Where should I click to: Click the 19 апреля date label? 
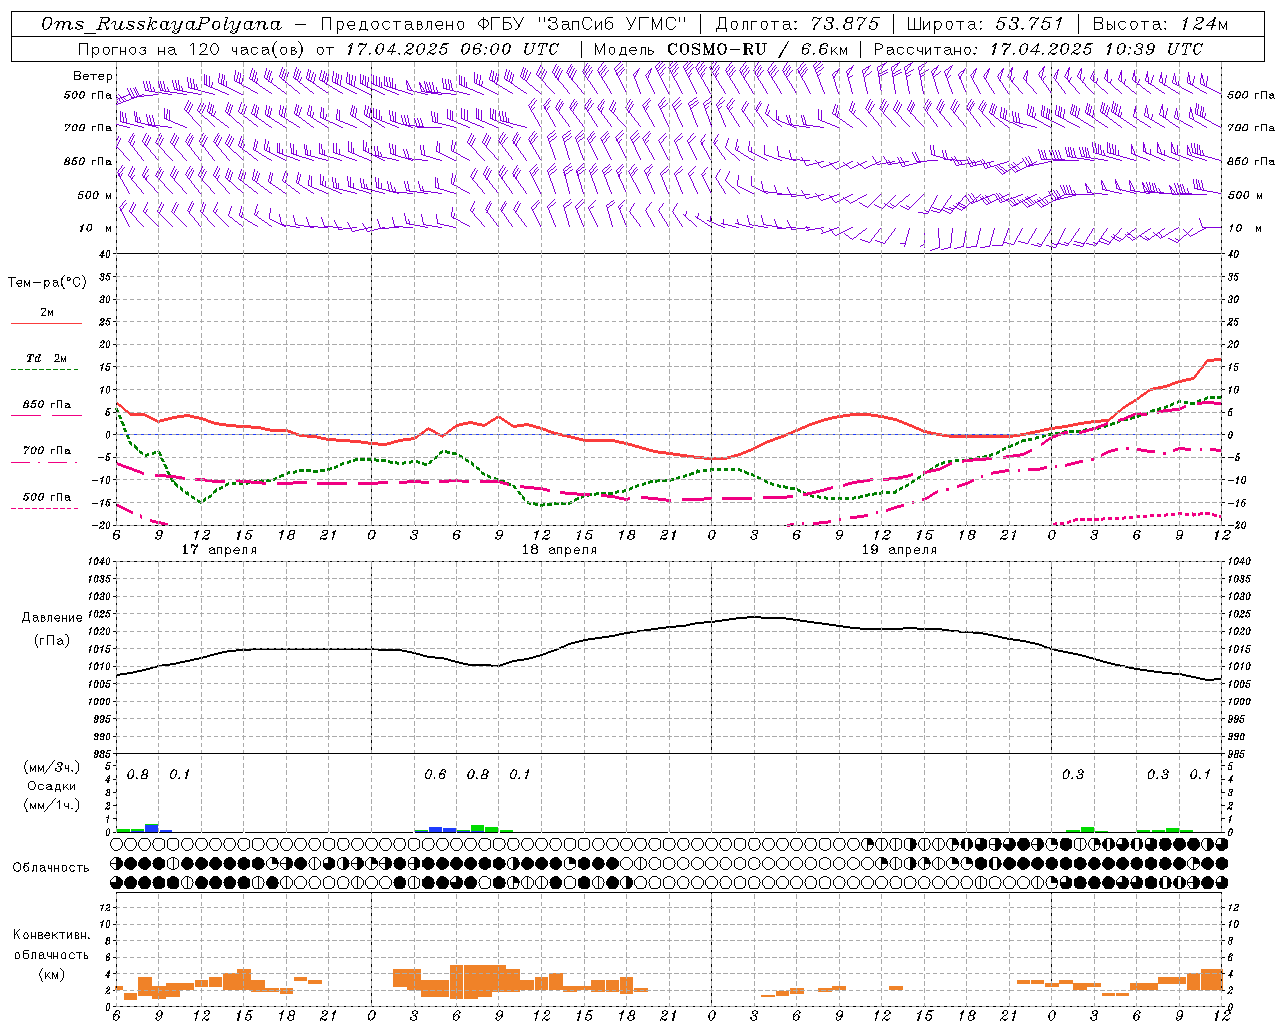(x=899, y=550)
